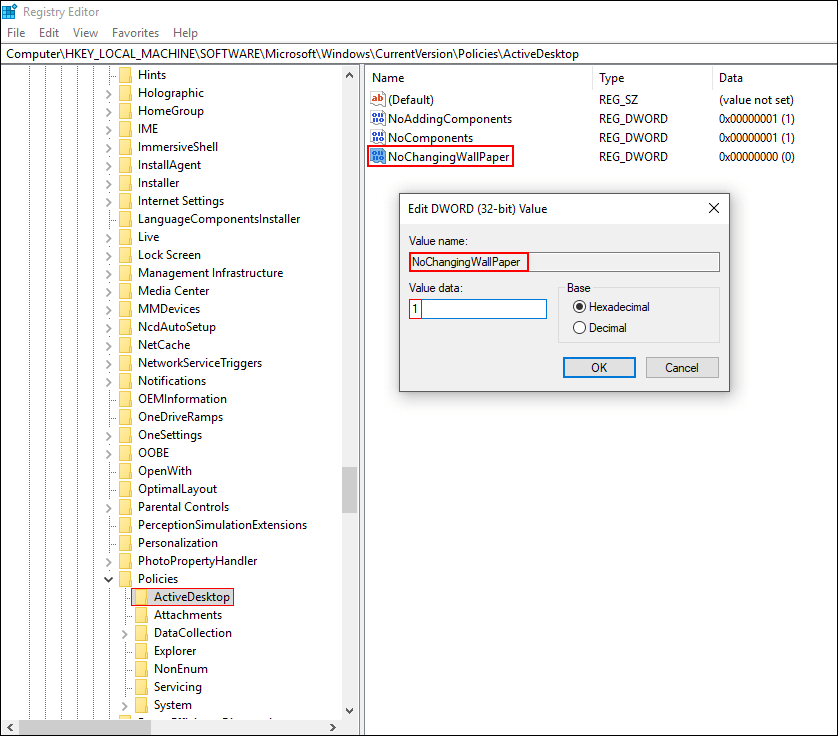Click the 0x00000000 (0) data value
Screen dimensions: 838x736
pyautogui.click(x=757, y=157)
